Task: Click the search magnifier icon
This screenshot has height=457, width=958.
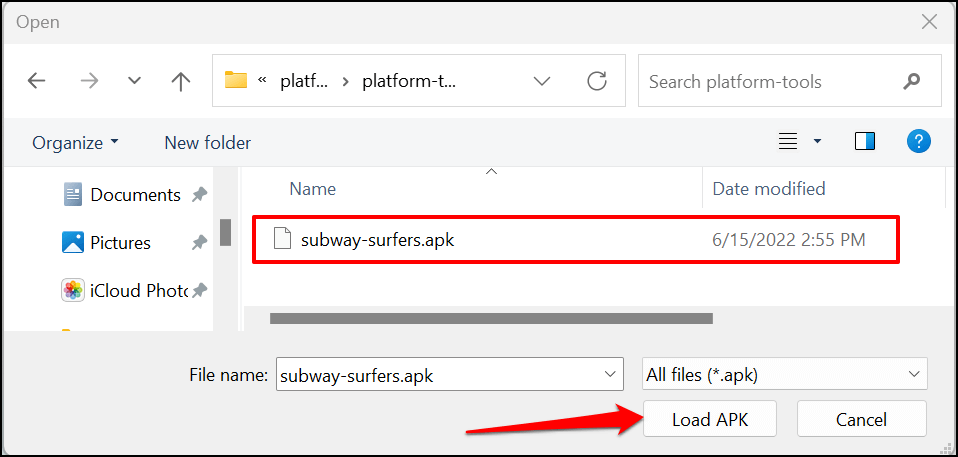Action: coord(911,82)
